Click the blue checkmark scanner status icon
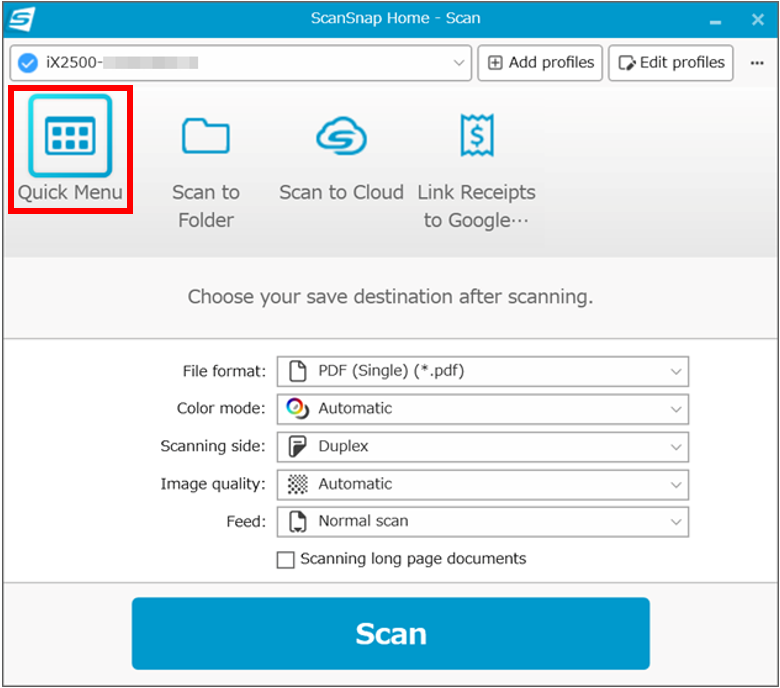Viewport: 780px width, 688px height. pyautogui.click(x=28, y=63)
